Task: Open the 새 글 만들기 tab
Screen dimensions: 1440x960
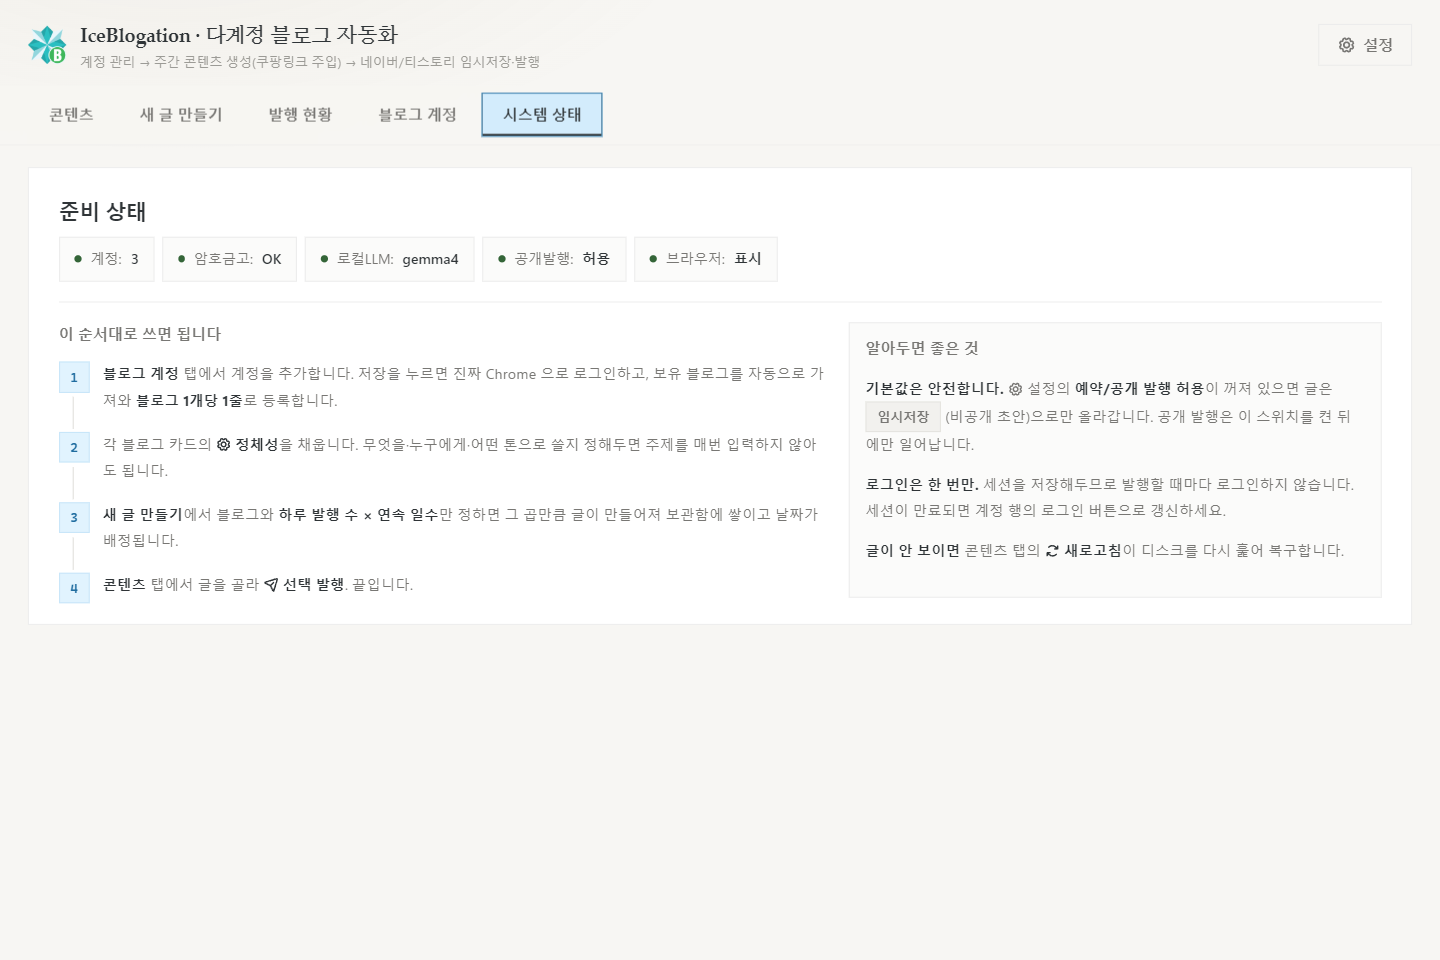Action: click(181, 115)
